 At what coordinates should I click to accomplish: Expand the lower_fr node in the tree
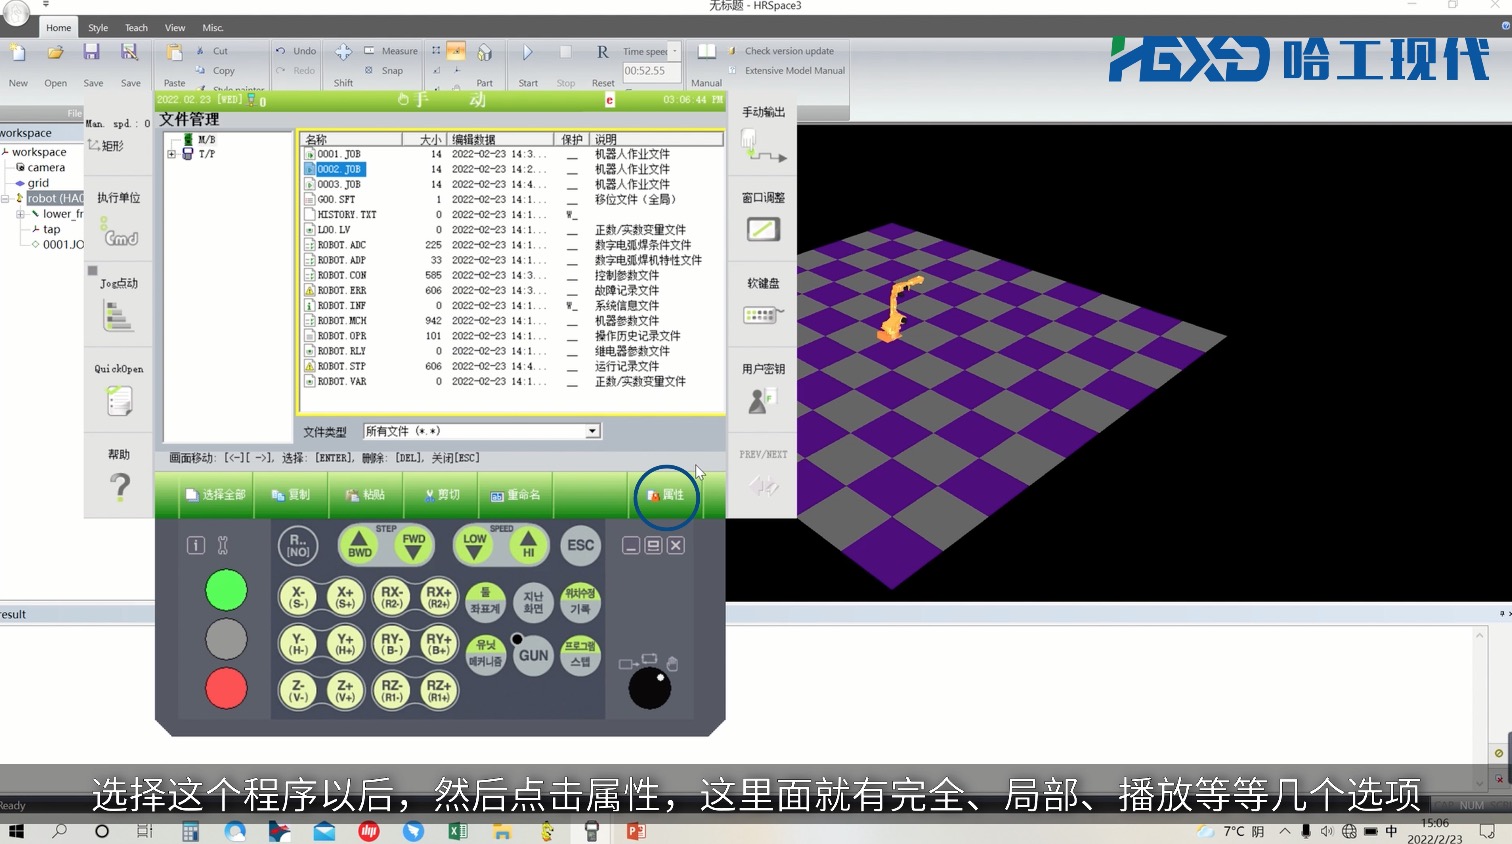pyautogui.click(x=20, y=214)
